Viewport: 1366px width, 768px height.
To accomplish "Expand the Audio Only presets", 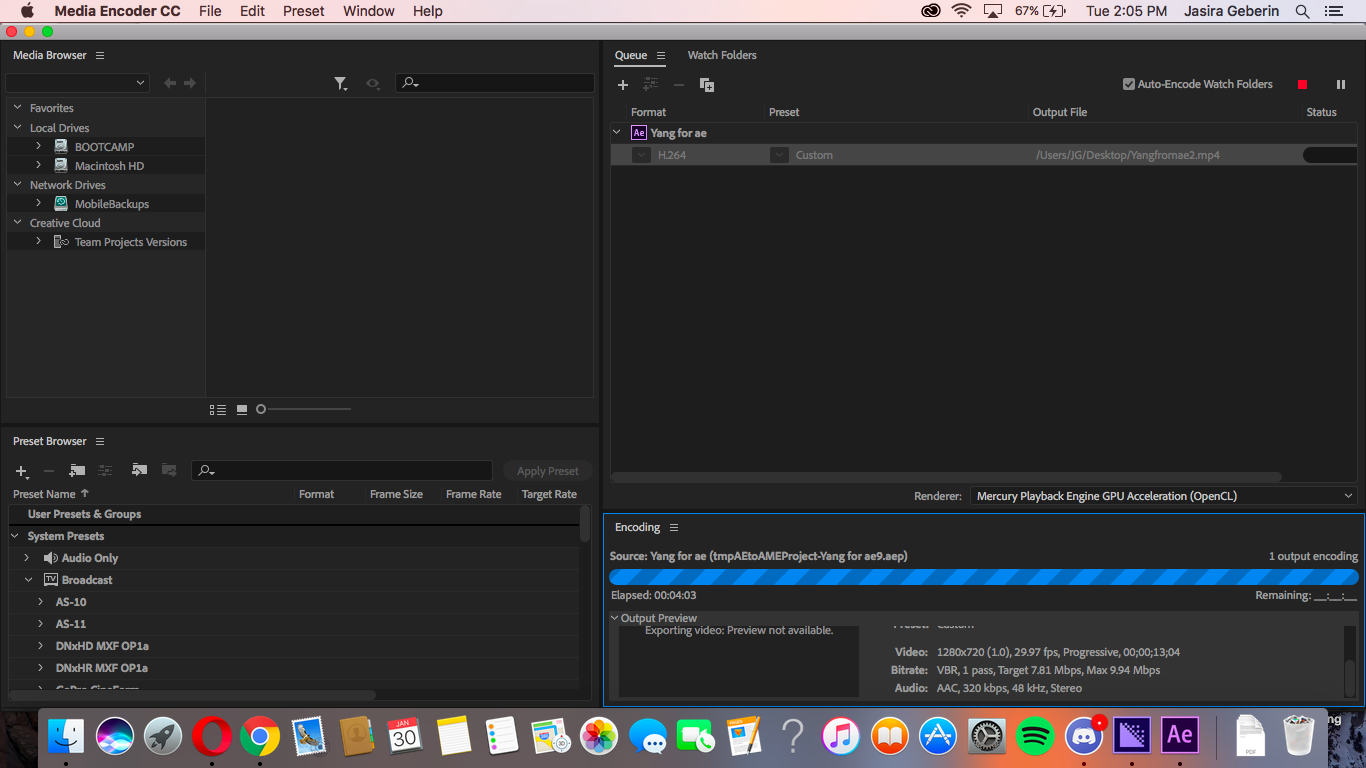I will coord(27,558).
